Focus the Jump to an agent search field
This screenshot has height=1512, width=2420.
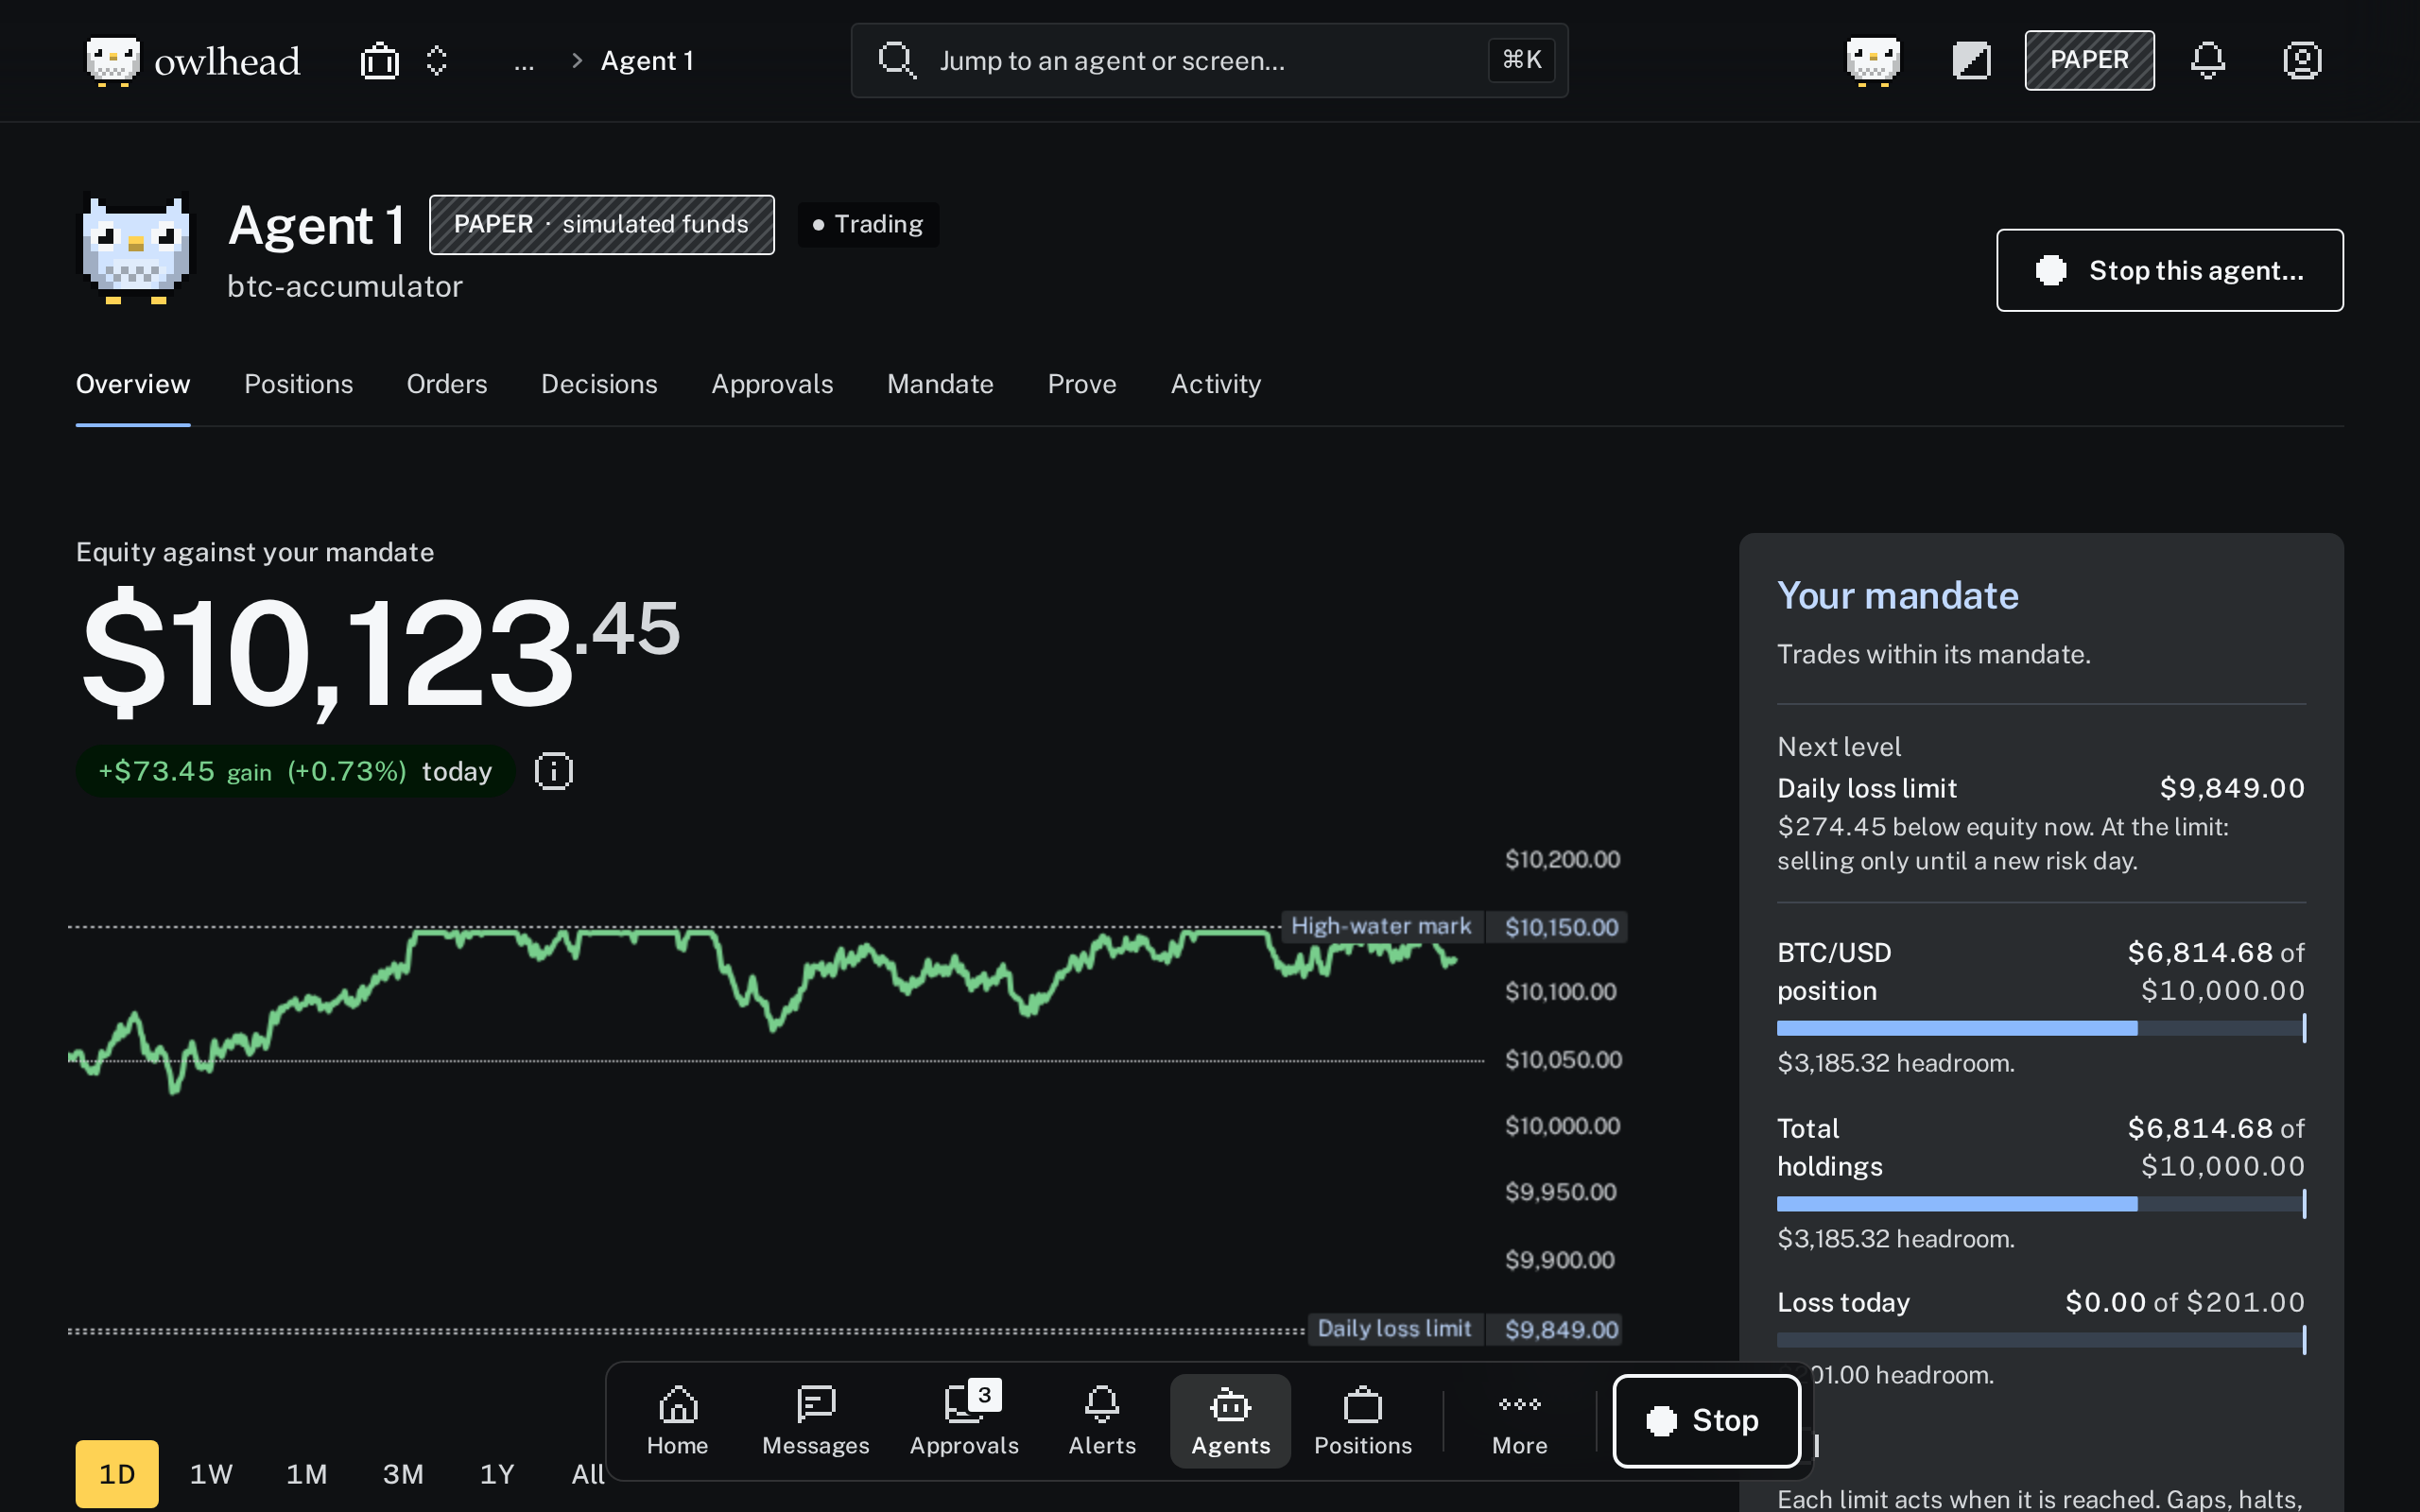(x=1209, y=61)
